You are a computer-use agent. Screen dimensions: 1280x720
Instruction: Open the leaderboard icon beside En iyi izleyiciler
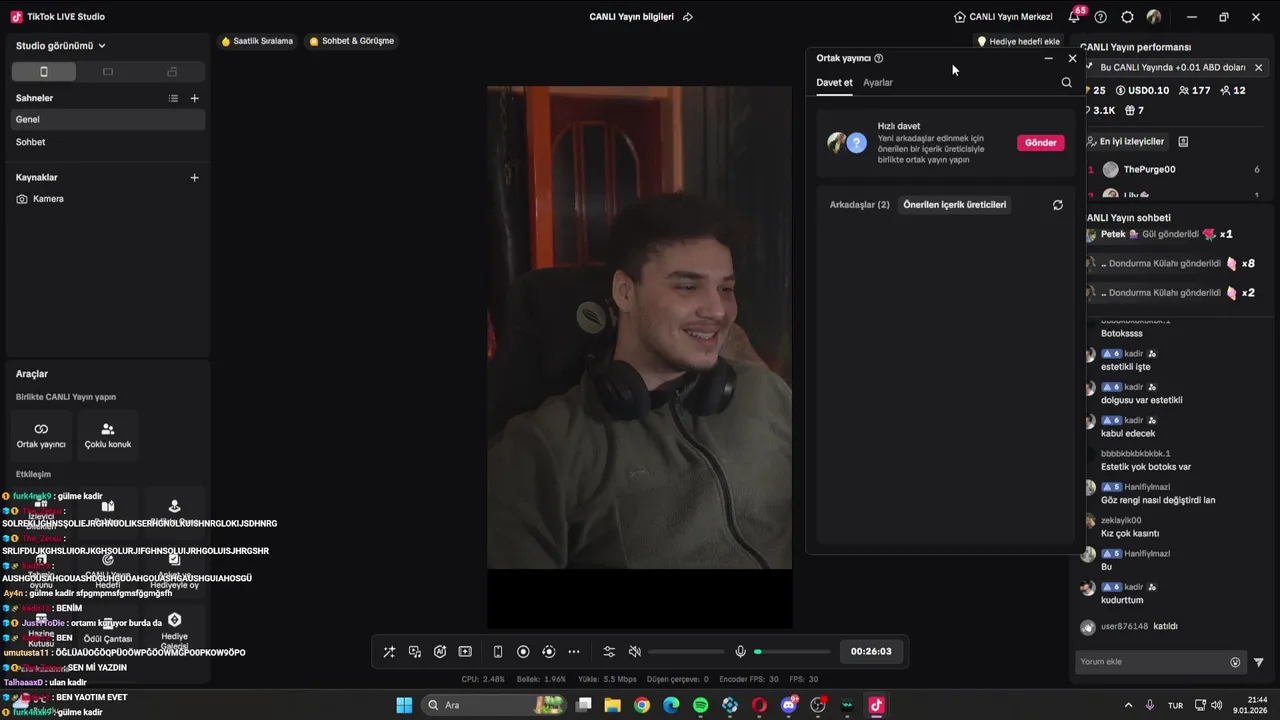tap(1183, 142)
